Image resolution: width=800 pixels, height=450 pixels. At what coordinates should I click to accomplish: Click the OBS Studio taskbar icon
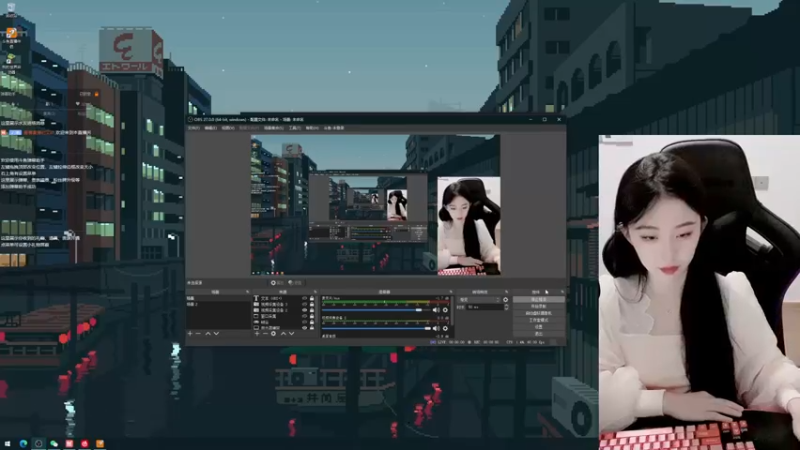38,444
